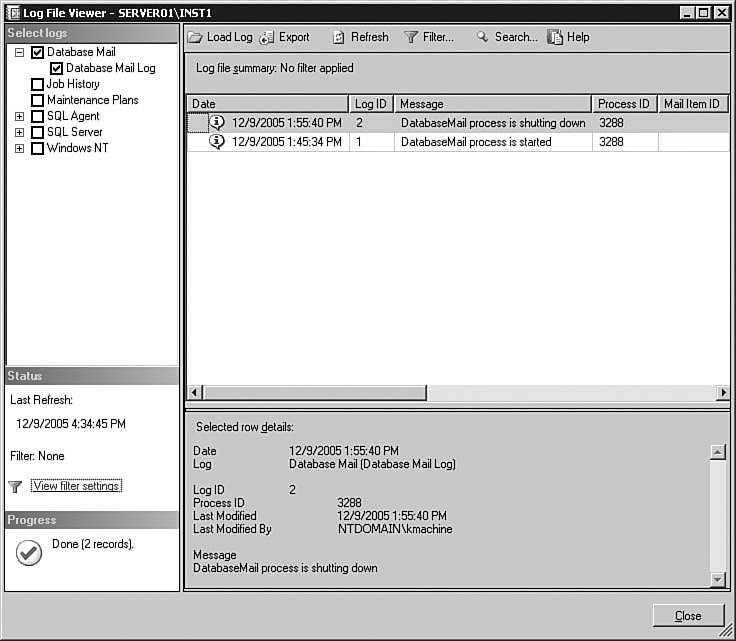The width and height of the screenshot is (736, 641).
Task: Open Filter... from the toolbar
Action: pos(429,37)
